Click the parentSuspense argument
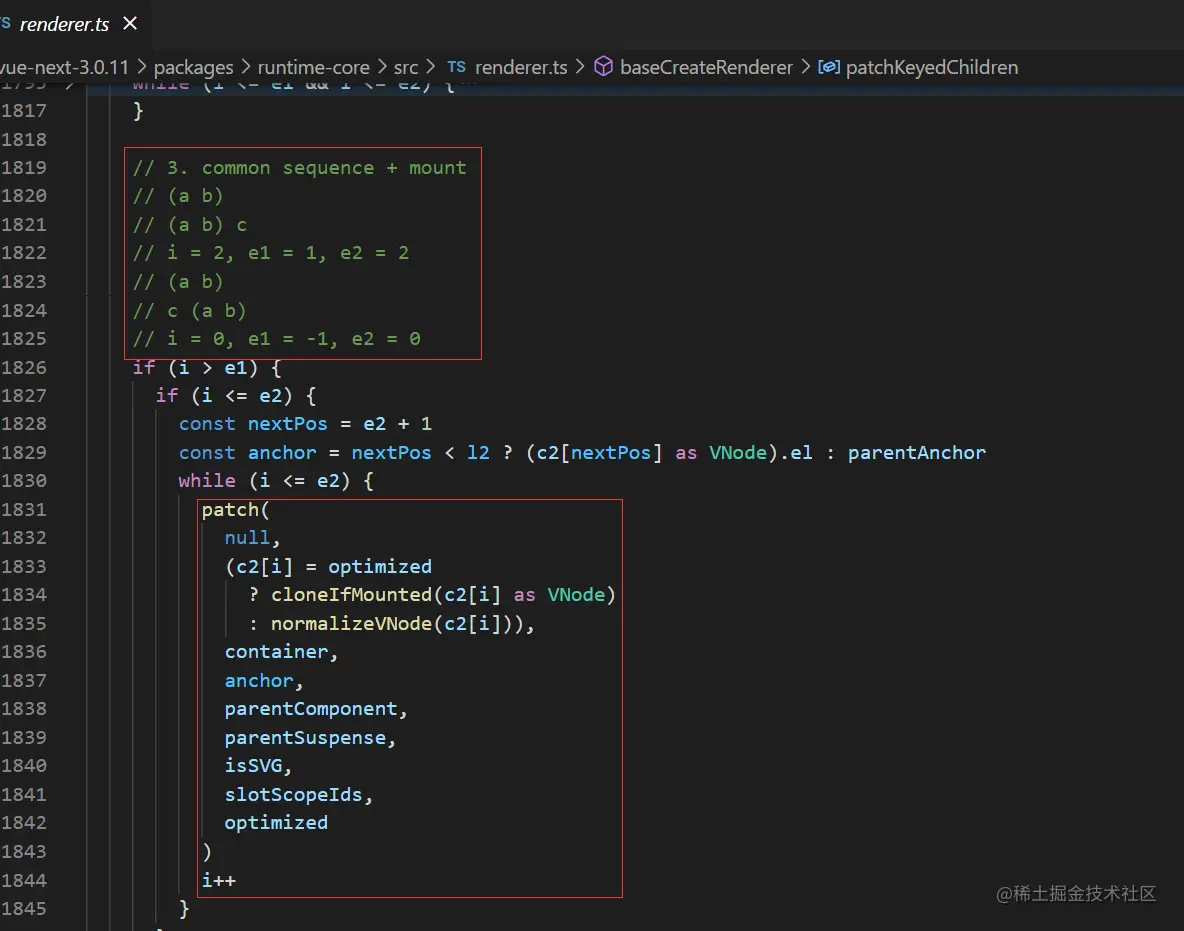The image size is (1184, 931). (x=305, y=738)
